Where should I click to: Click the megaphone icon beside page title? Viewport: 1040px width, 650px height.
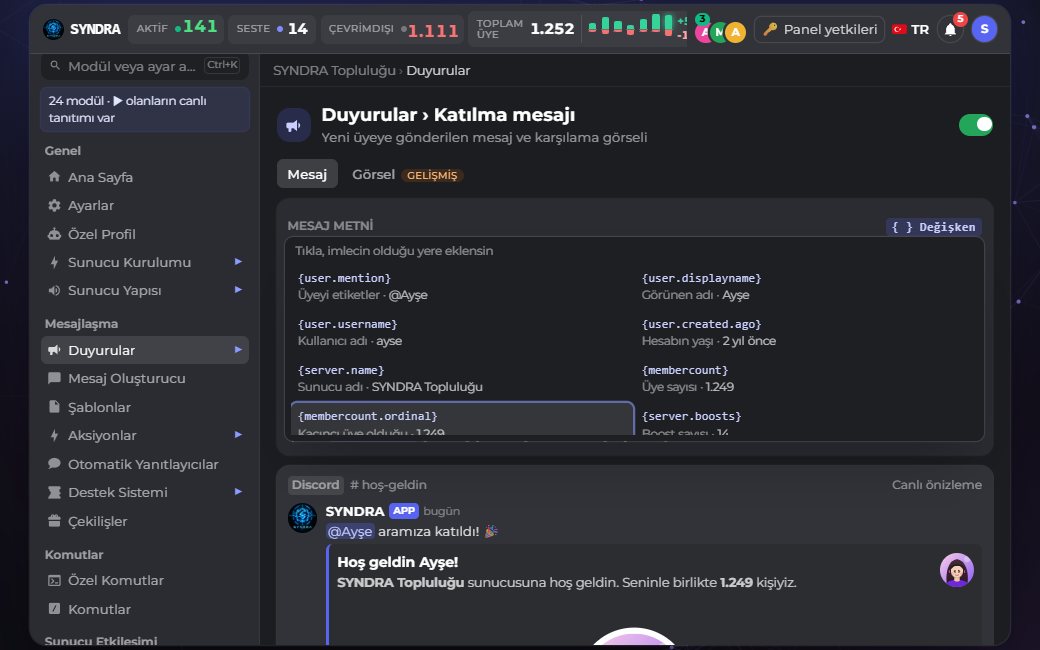pyautogui.click(x=294, y=125)
